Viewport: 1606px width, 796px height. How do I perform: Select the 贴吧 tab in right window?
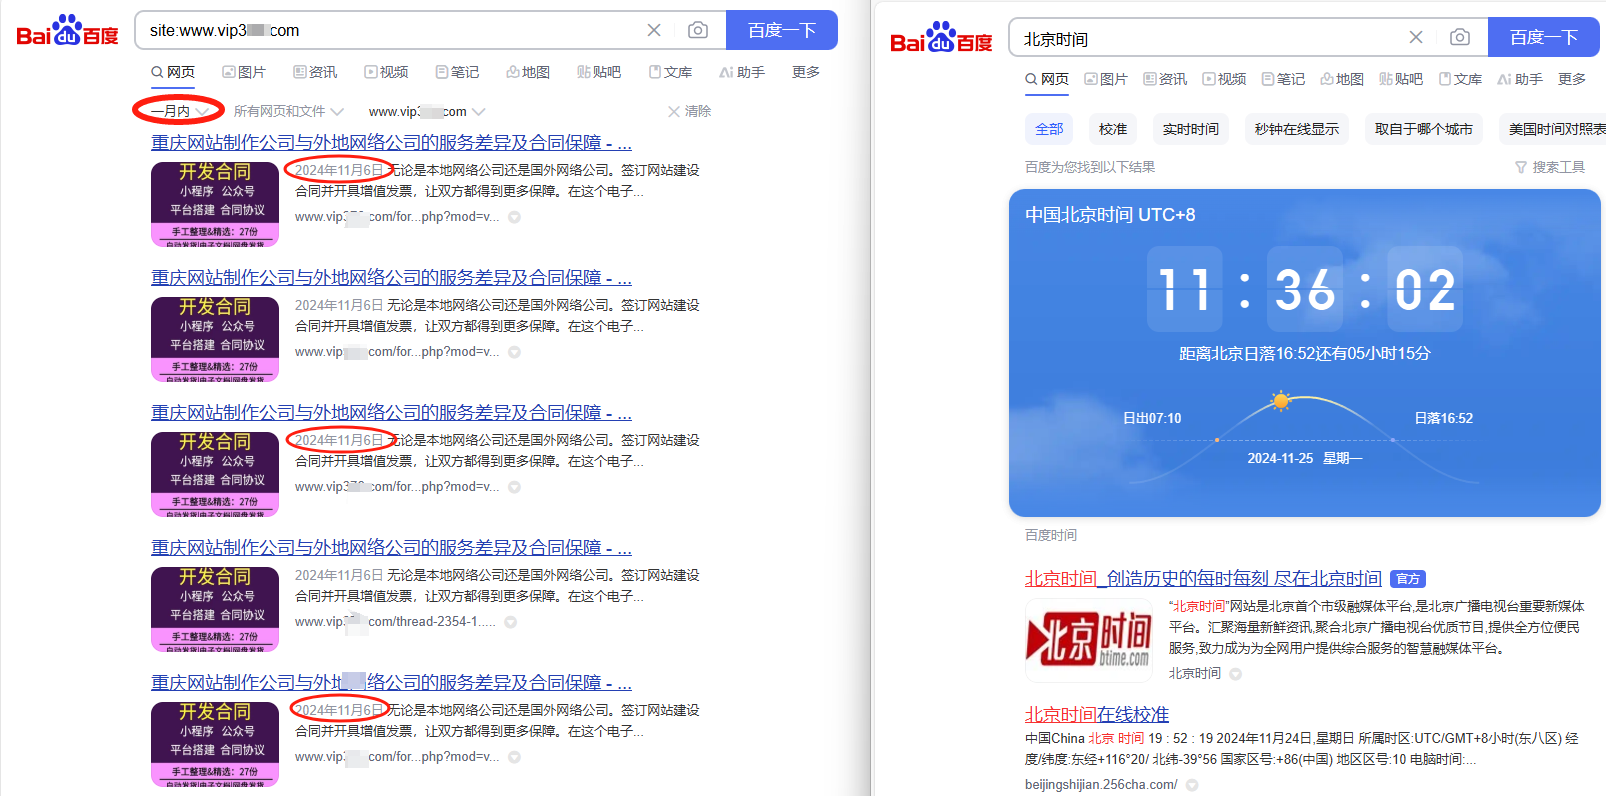pos(1401,79)
